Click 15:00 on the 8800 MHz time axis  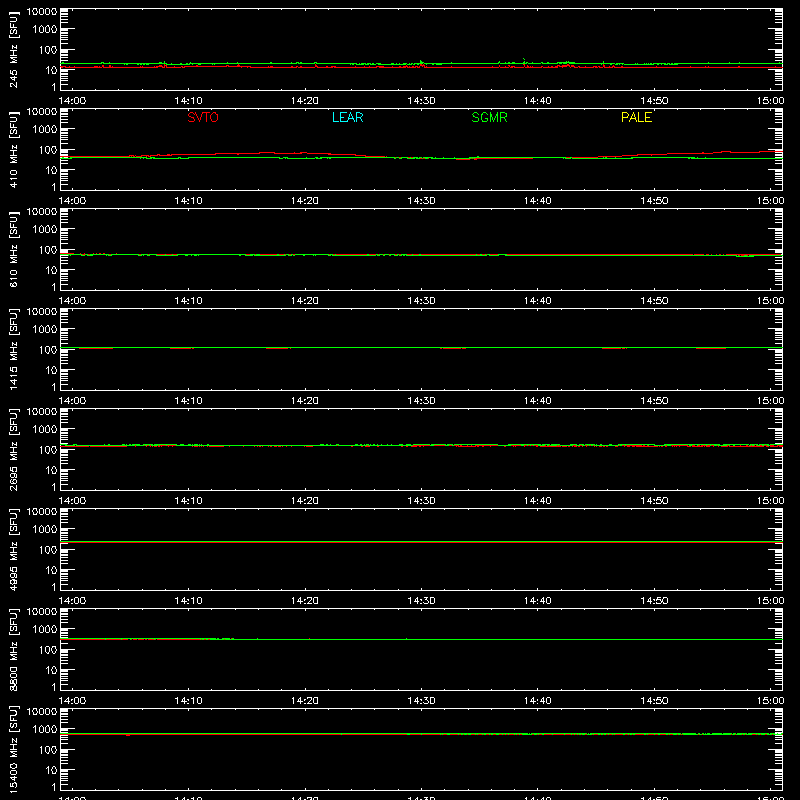tap(770, 701)
